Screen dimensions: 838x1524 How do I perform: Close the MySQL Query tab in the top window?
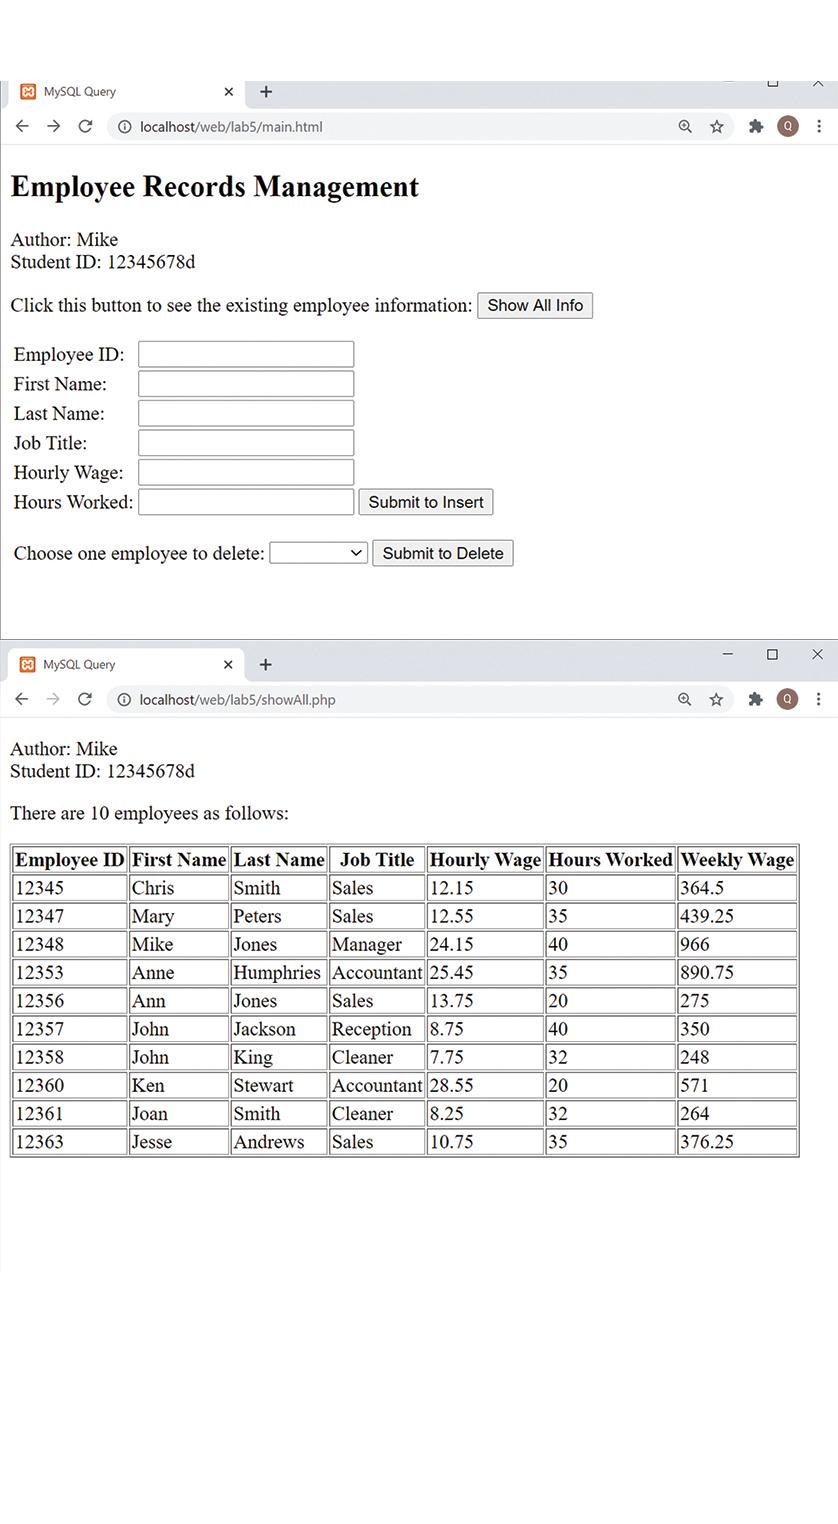228,91
